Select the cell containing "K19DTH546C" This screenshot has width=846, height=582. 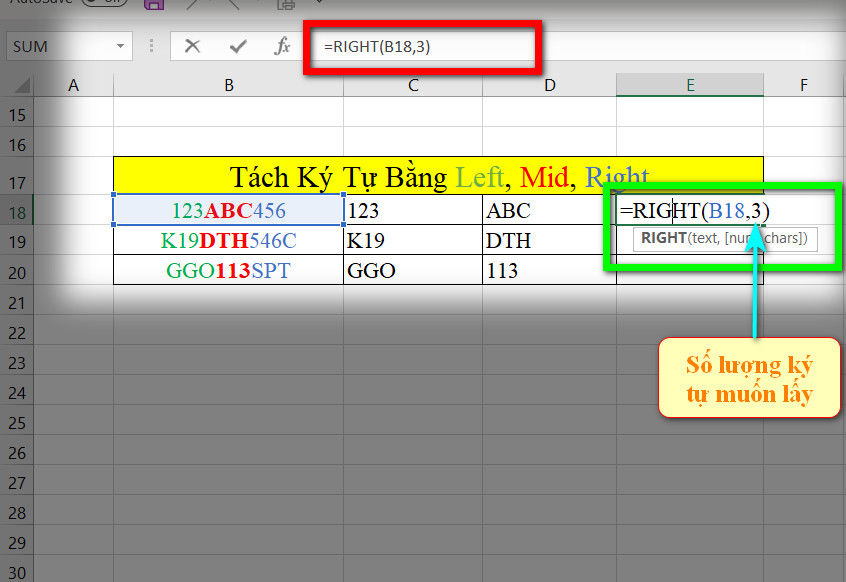[x=229, y=240]
